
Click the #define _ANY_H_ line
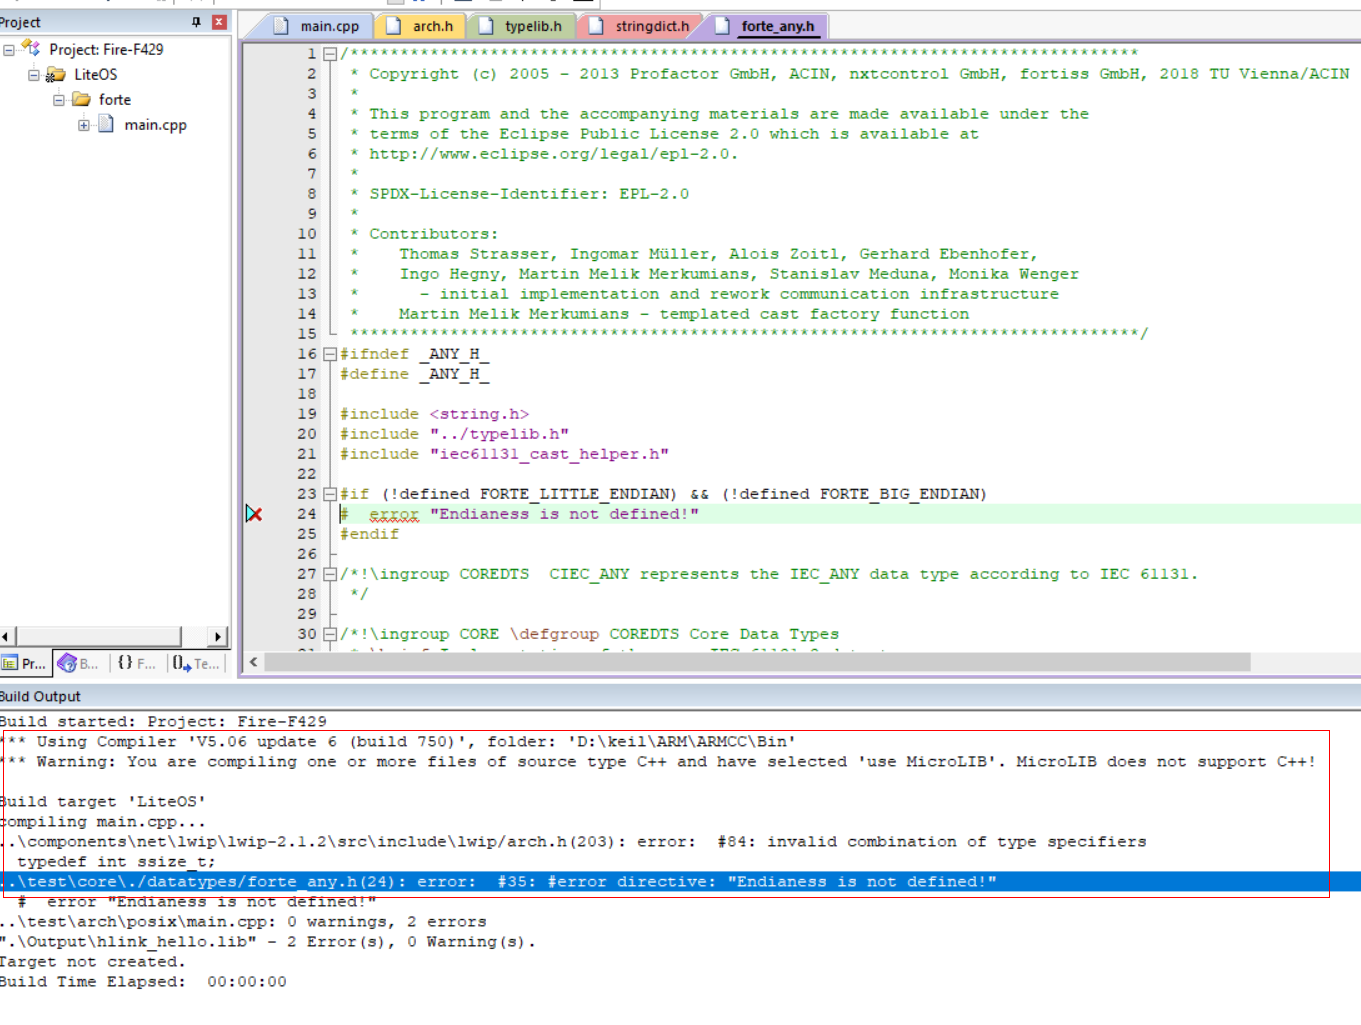(x=414, y=374)
